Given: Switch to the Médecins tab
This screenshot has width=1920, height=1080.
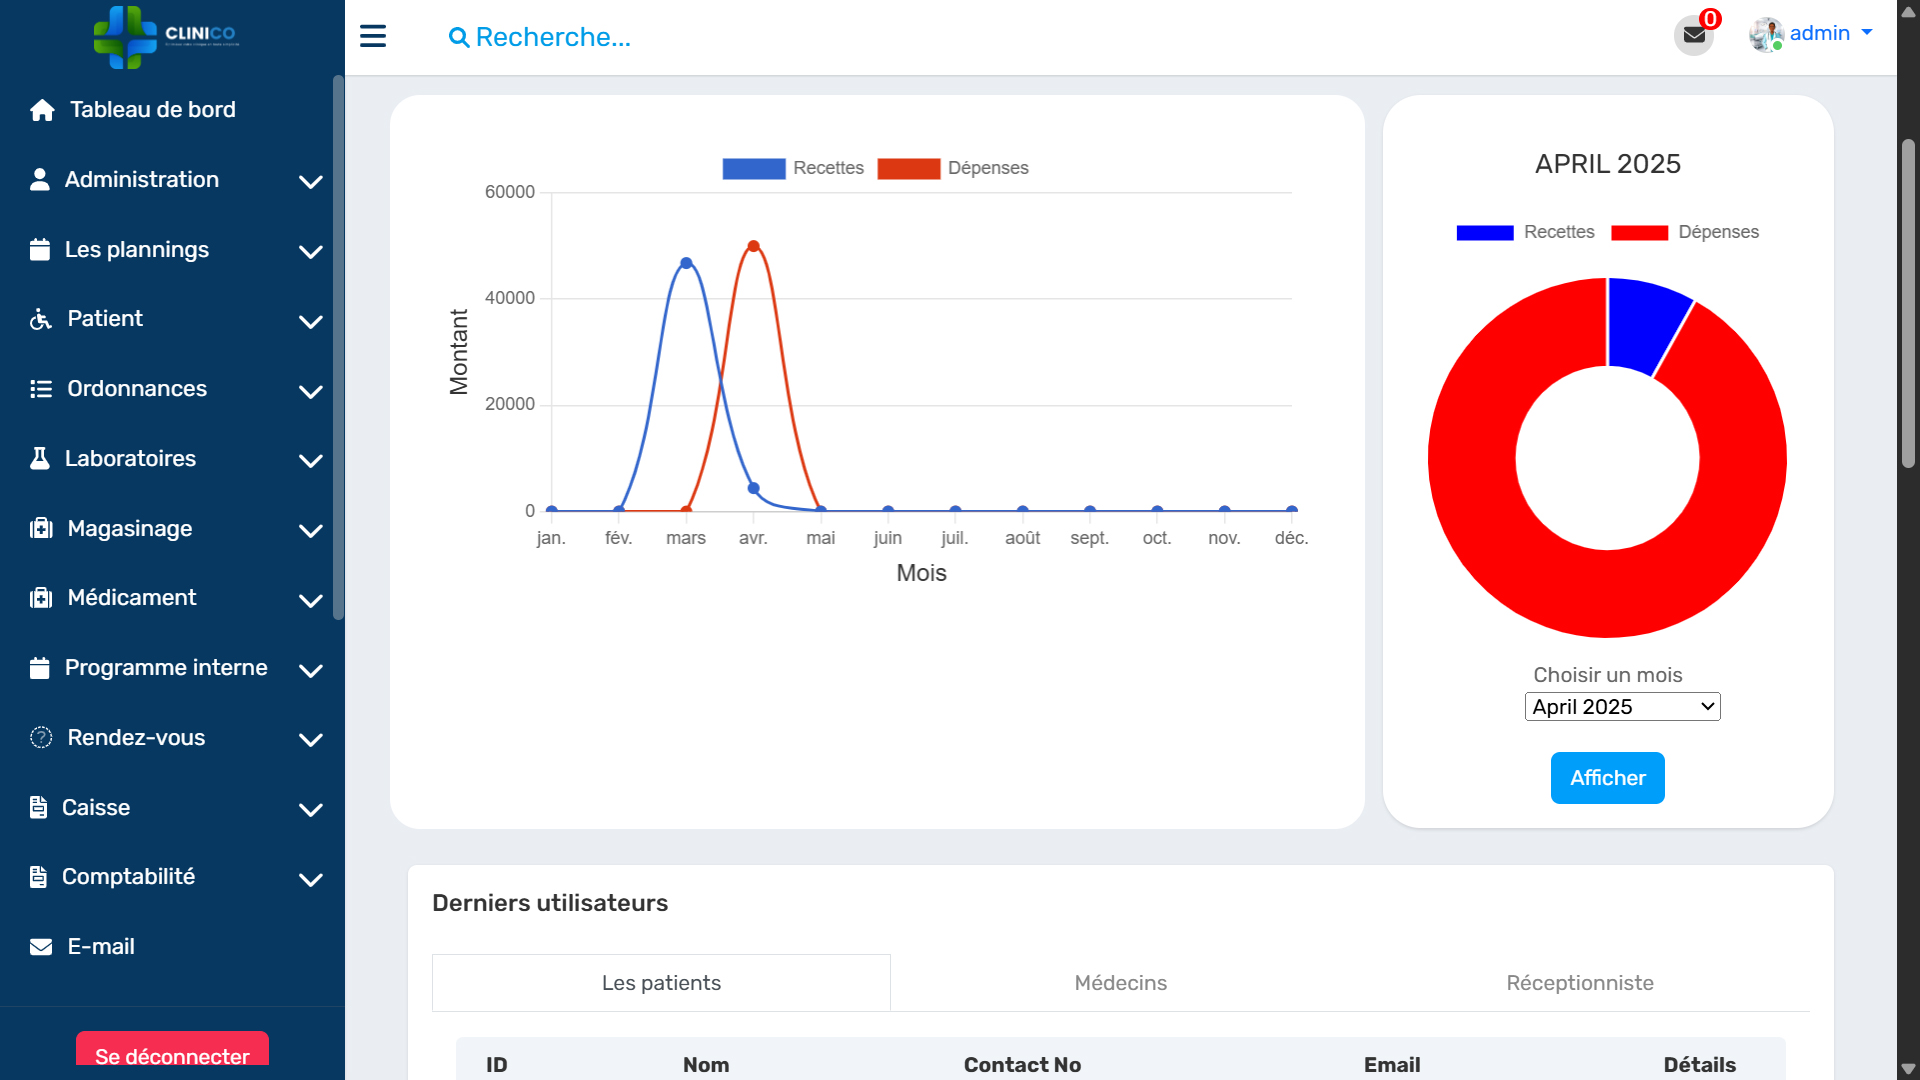Looking at the screenshot, I should (x=1120, y=983).
